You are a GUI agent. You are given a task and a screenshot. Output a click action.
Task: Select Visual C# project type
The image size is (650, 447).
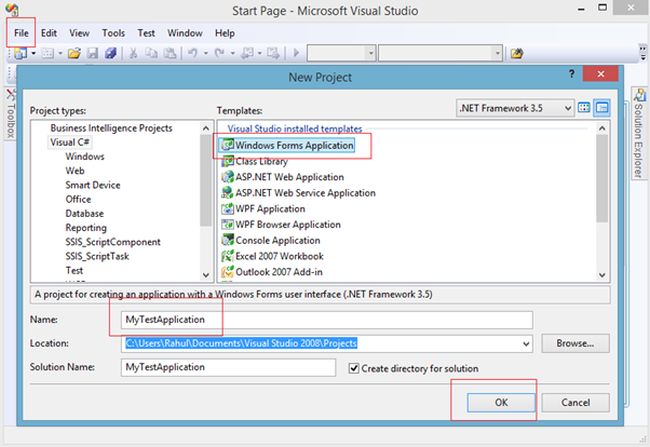click(x=70, y=142)
